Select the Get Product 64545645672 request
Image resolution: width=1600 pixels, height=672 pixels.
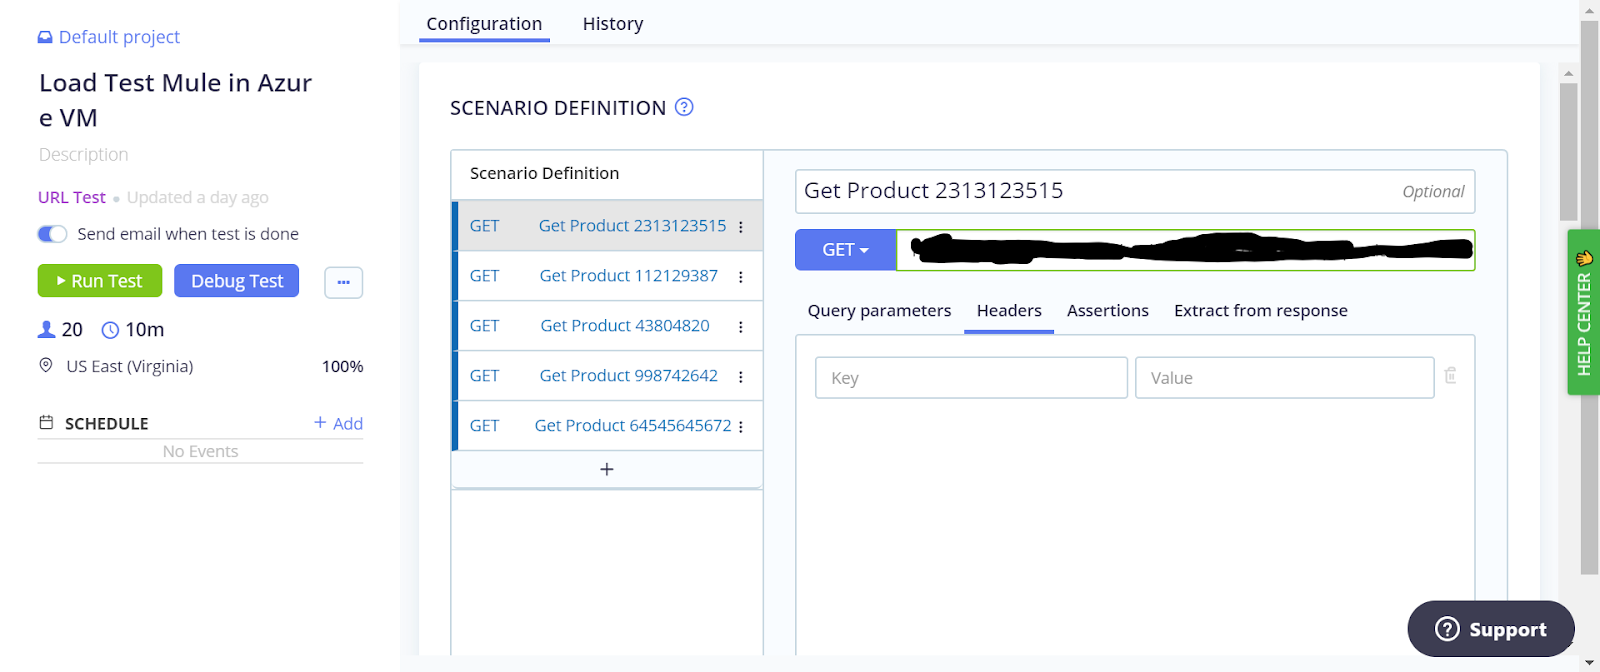pos(608,426)
